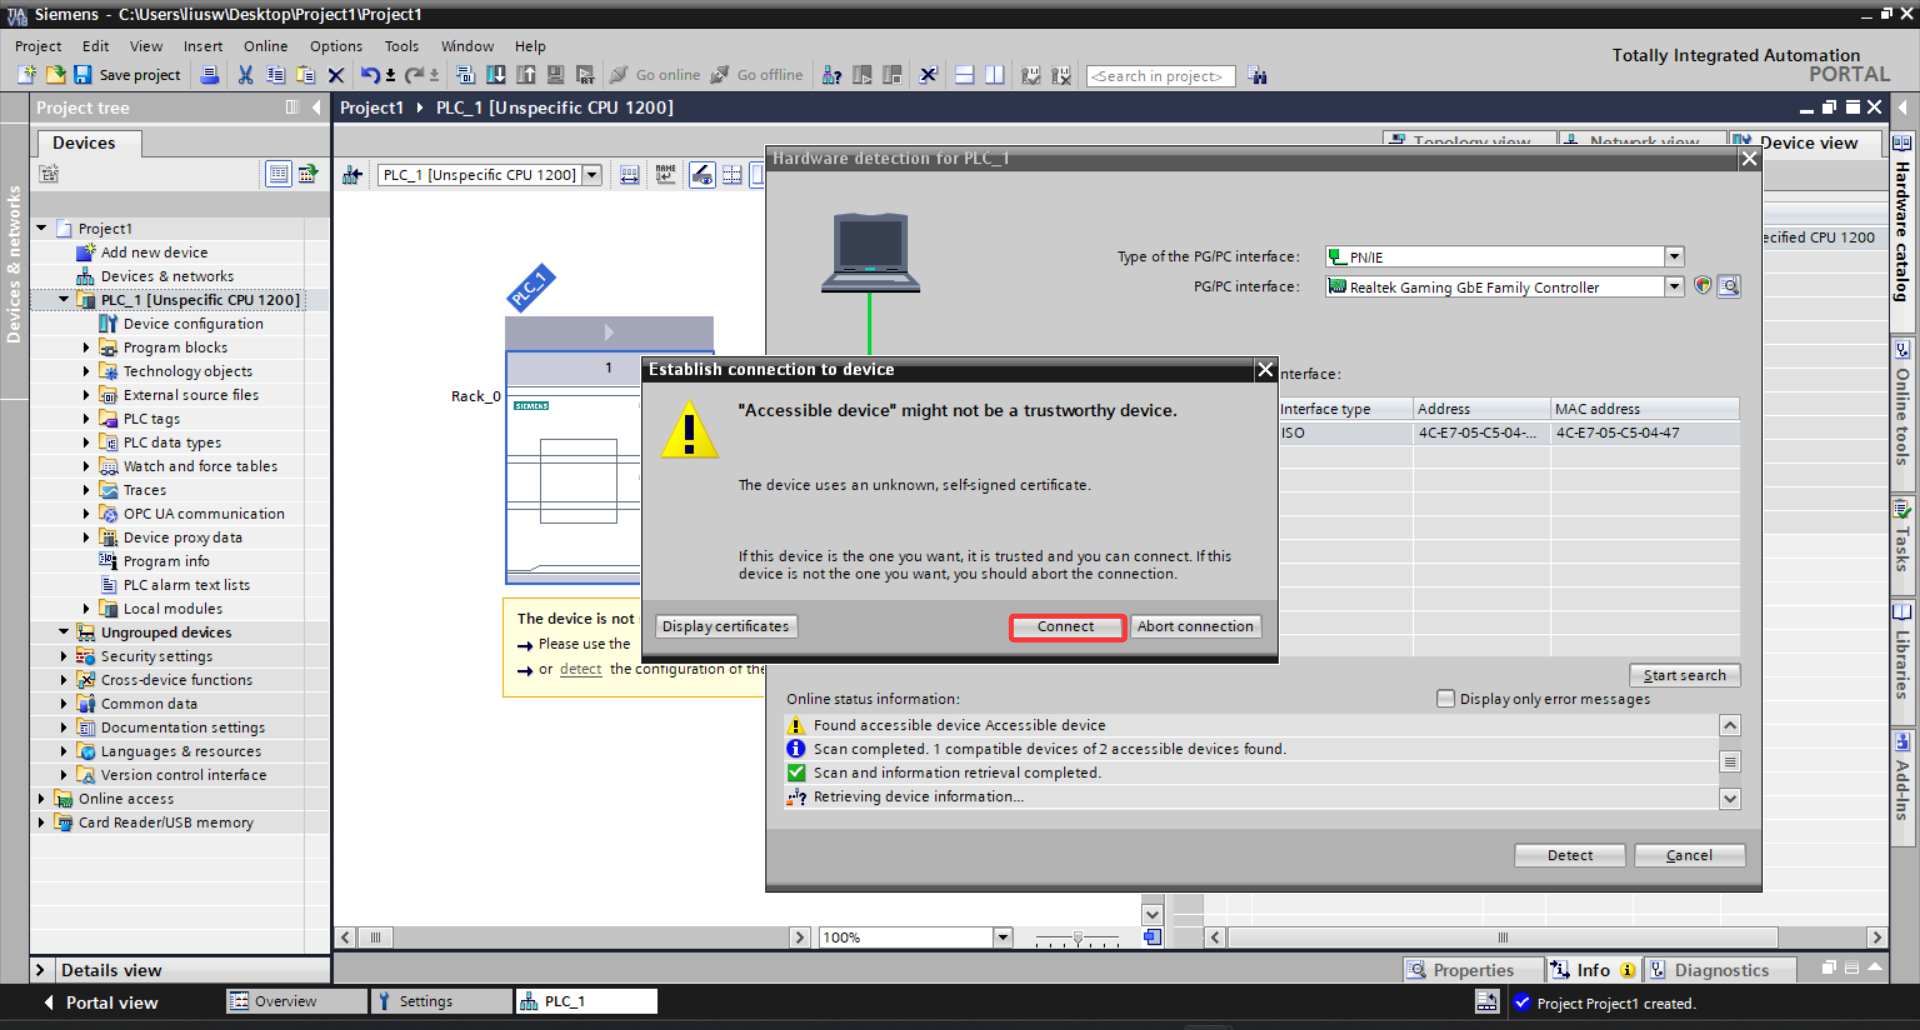The image size is (1920, 1030).
Task: Click the Compile icon in toolbar
Action: [x=465, y=75]
